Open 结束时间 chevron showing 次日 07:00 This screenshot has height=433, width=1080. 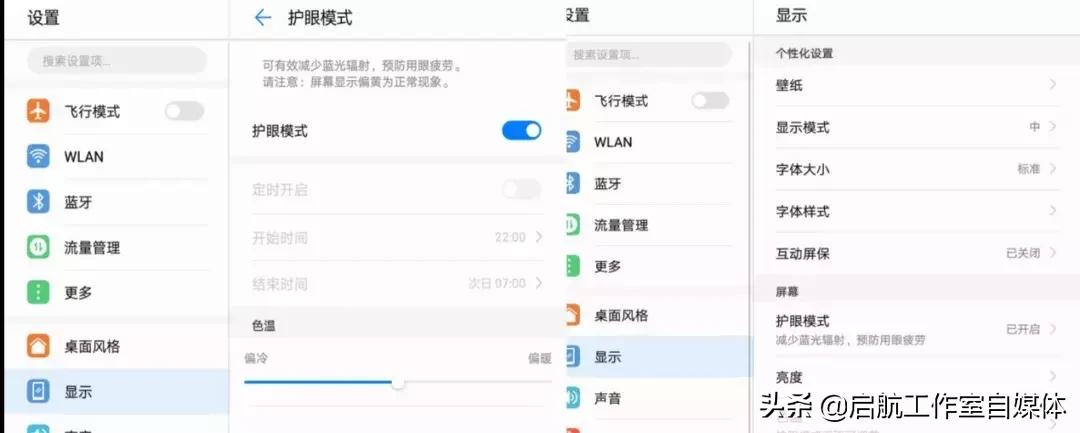coord(539,283)
